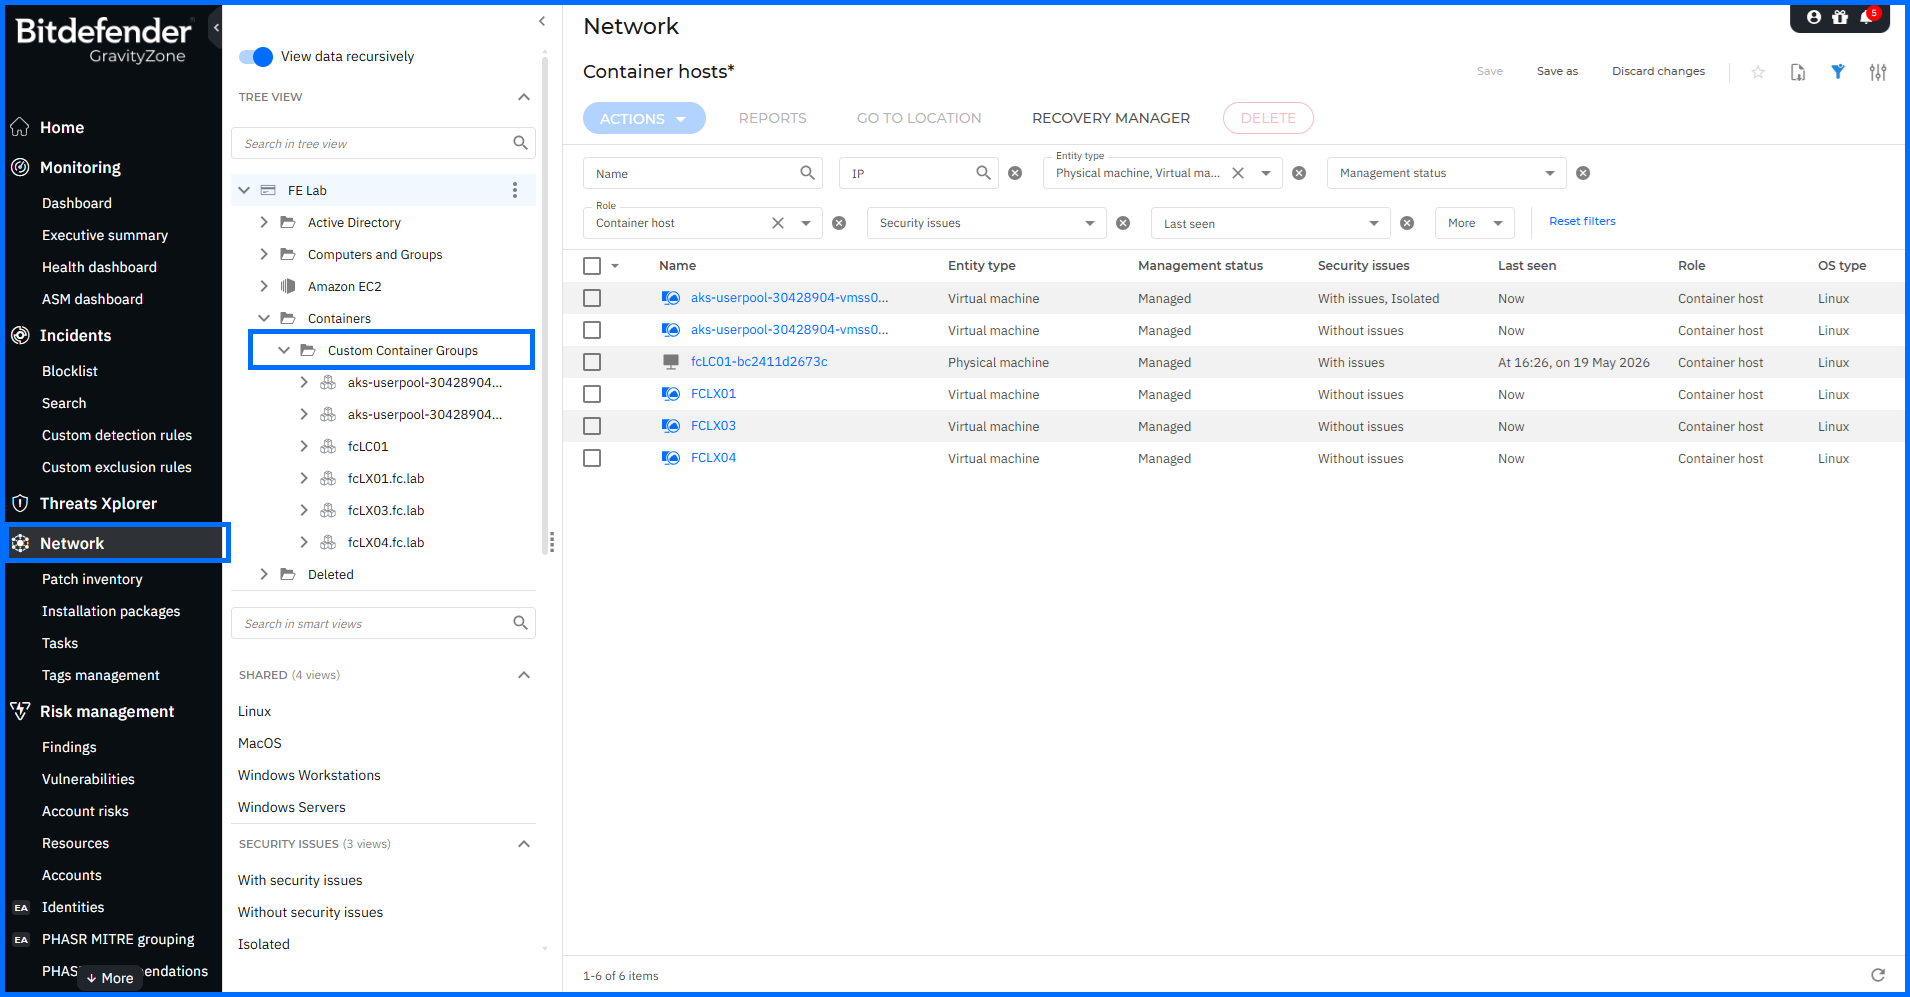
Task: Check the select-all header checkbox
Action: point(592,266)
